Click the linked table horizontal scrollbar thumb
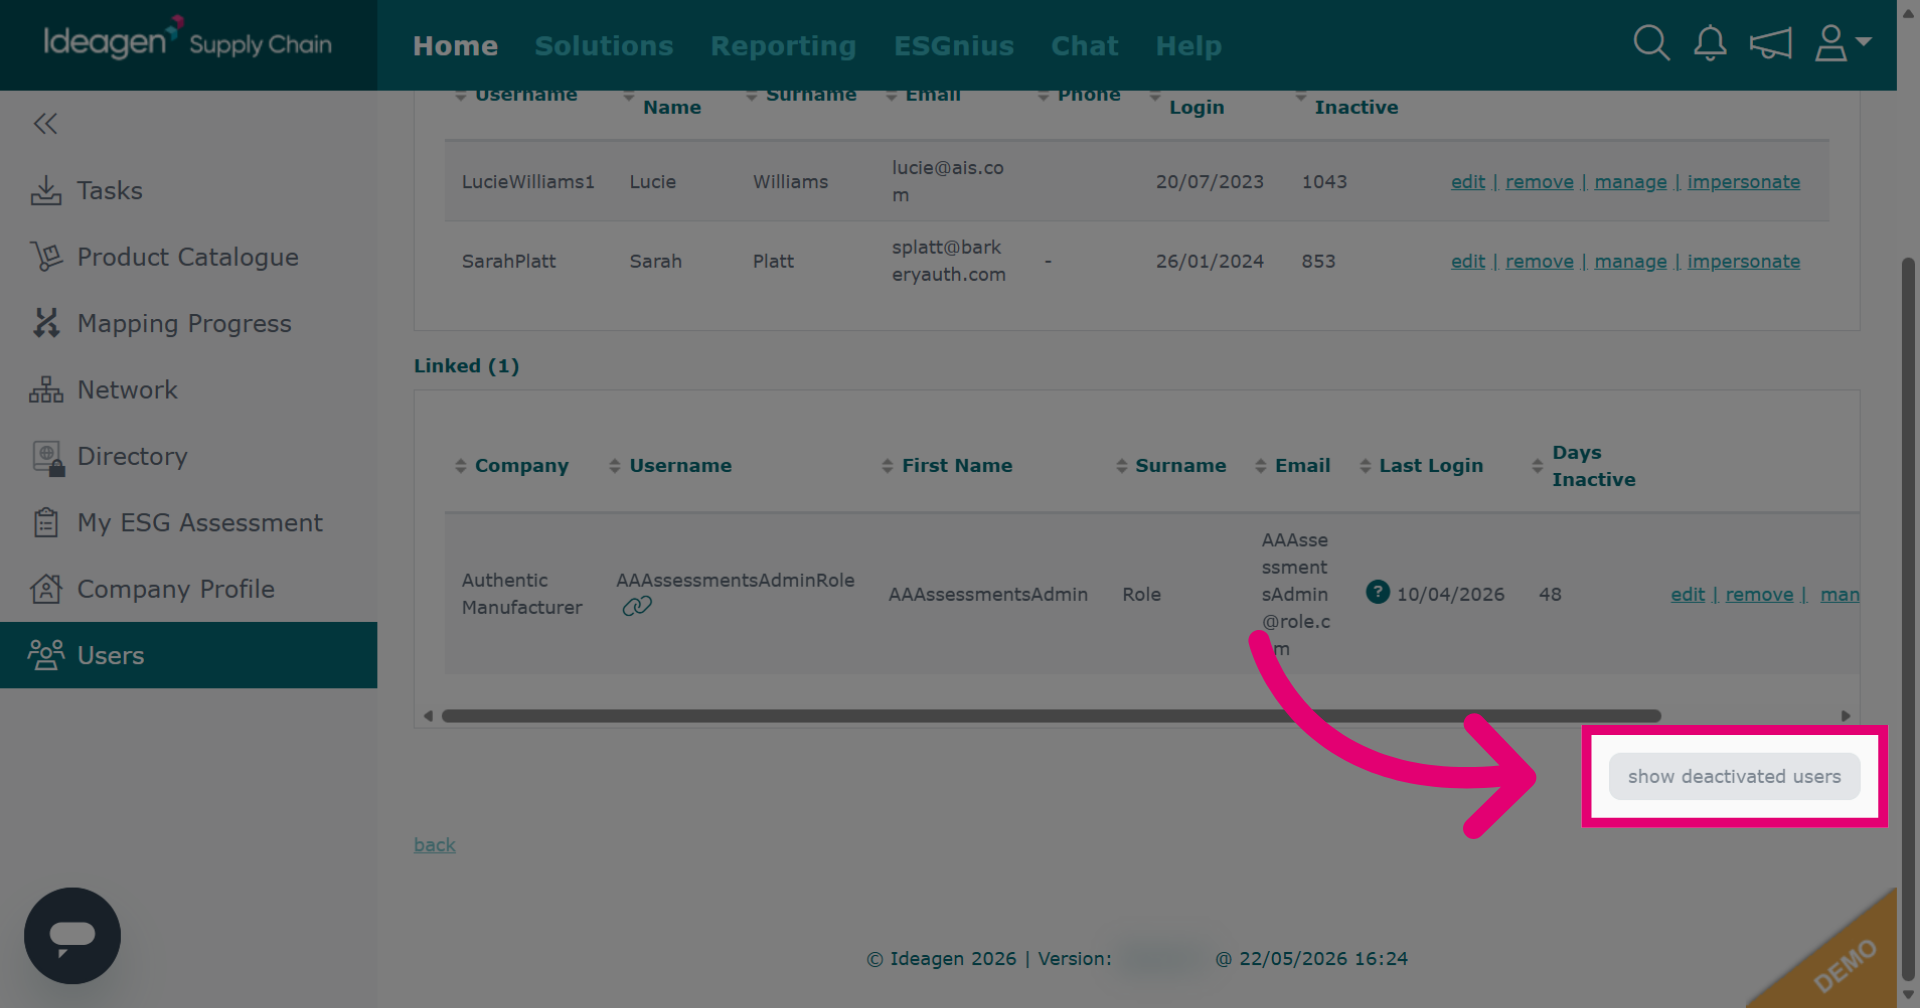The height and width of the screenshot is (1008, 1920). tap(1051, 716)
